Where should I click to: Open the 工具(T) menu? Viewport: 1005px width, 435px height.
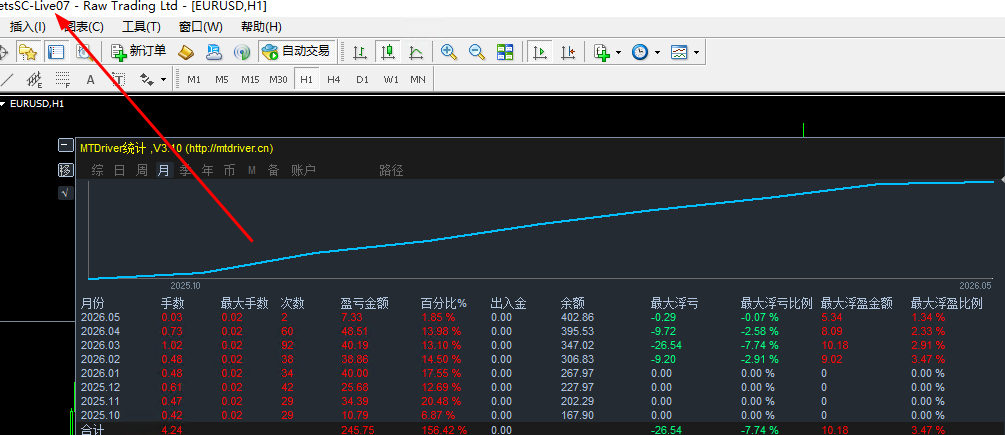(141, 27)
